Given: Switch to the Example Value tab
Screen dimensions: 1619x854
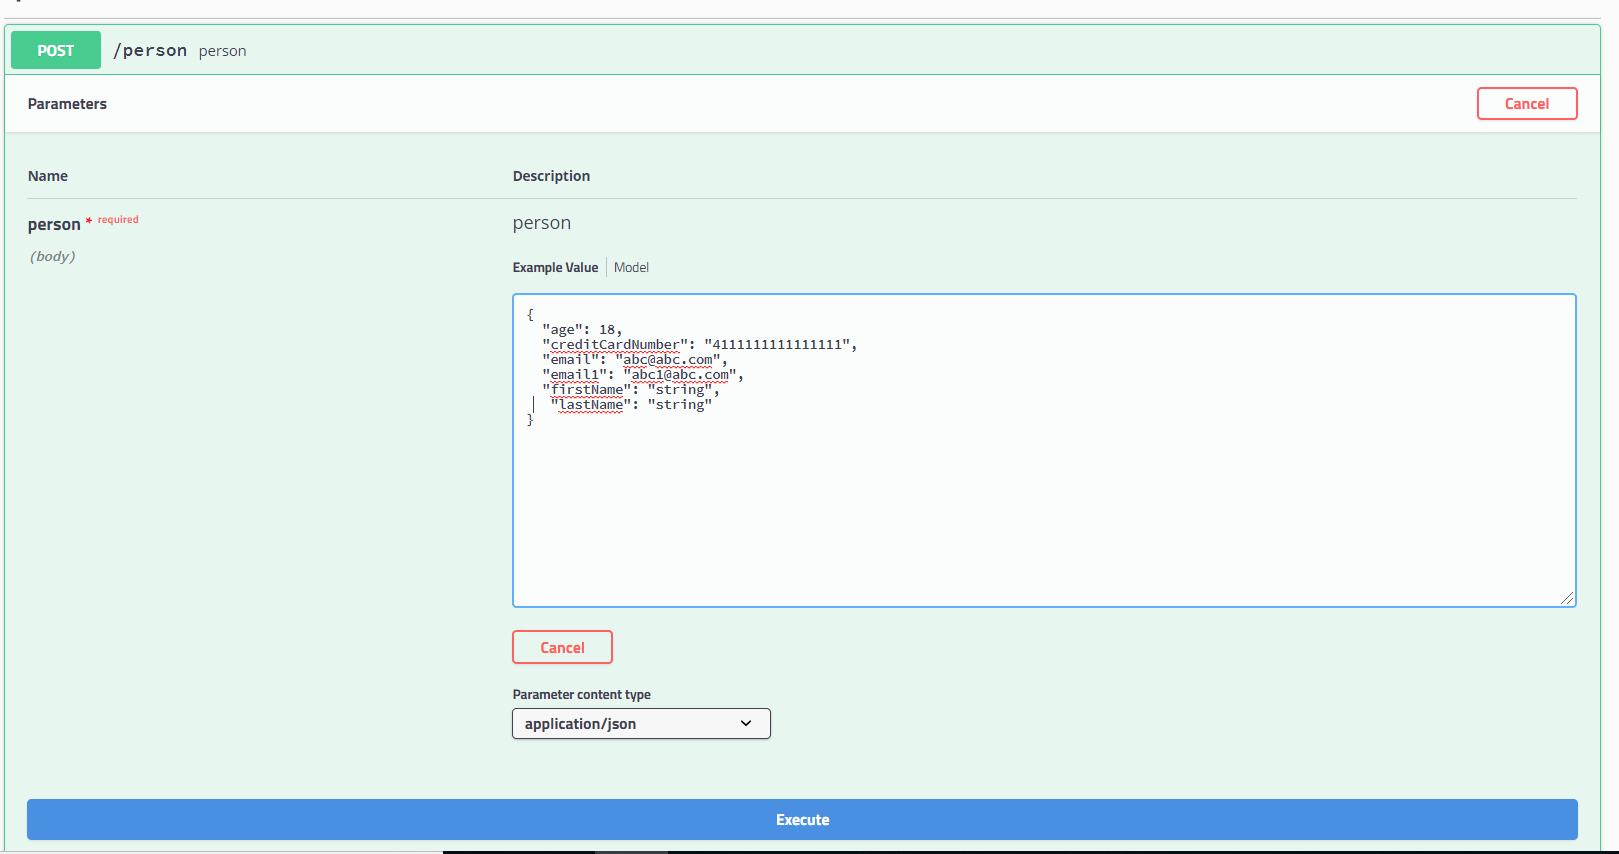Looking at the screenshot, I should 555,267.
